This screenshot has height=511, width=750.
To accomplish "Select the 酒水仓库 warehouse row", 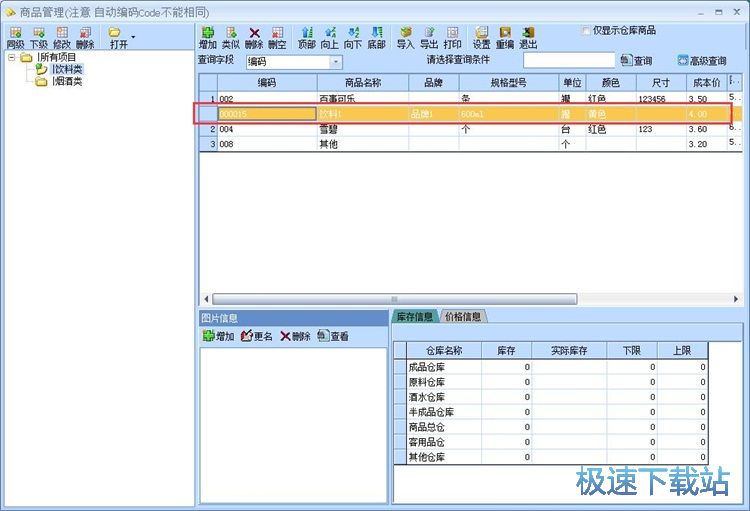I will [551, 397].
